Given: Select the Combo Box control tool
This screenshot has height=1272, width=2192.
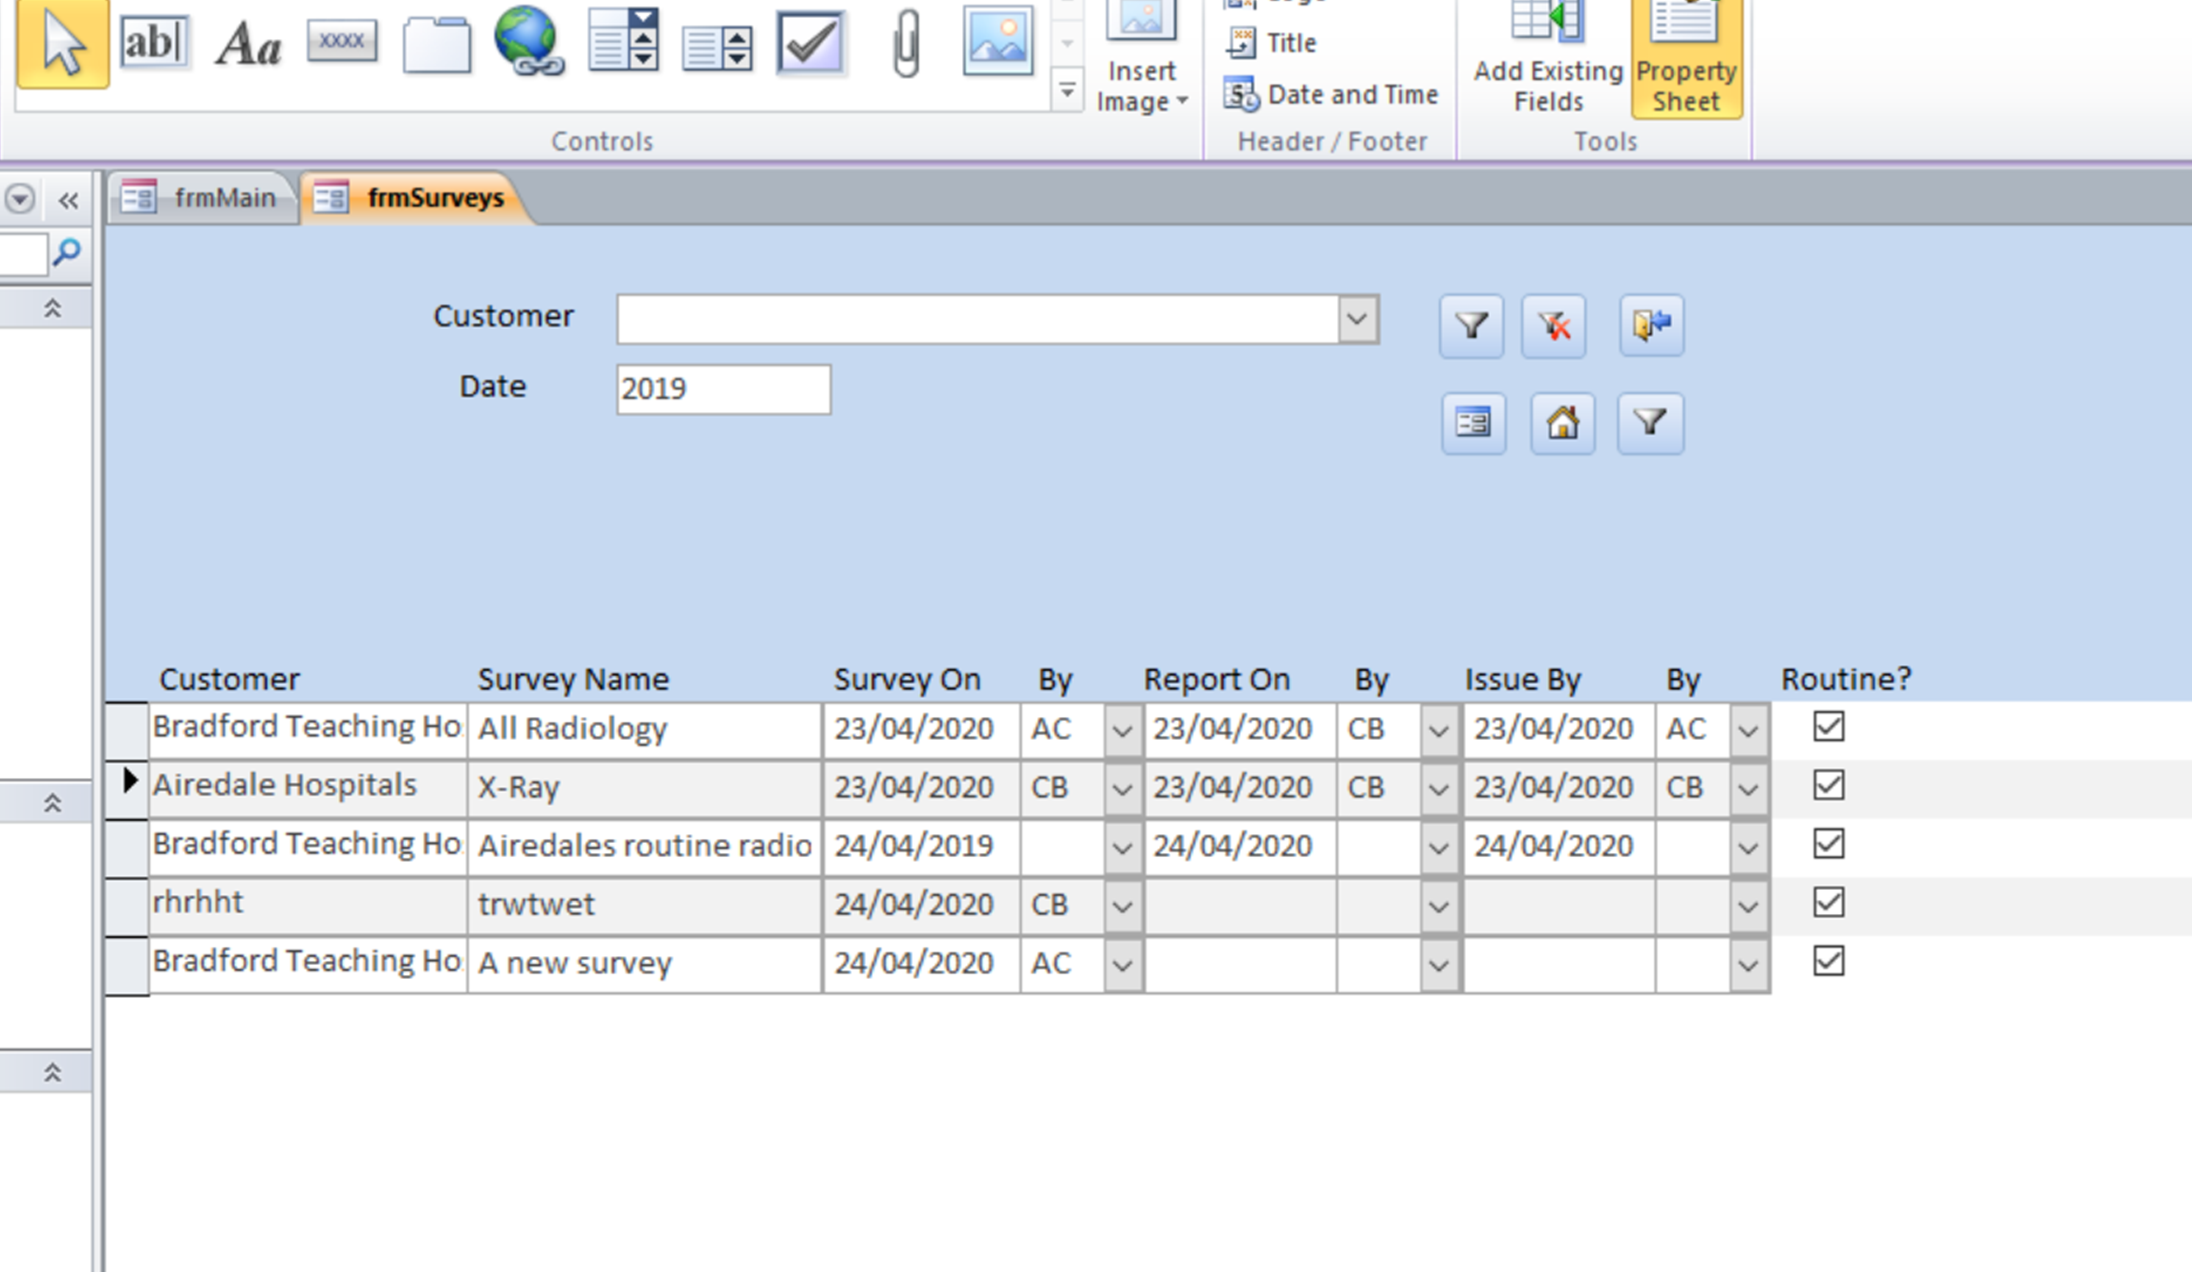Looking at the screenshot, I should pos(623,41).
